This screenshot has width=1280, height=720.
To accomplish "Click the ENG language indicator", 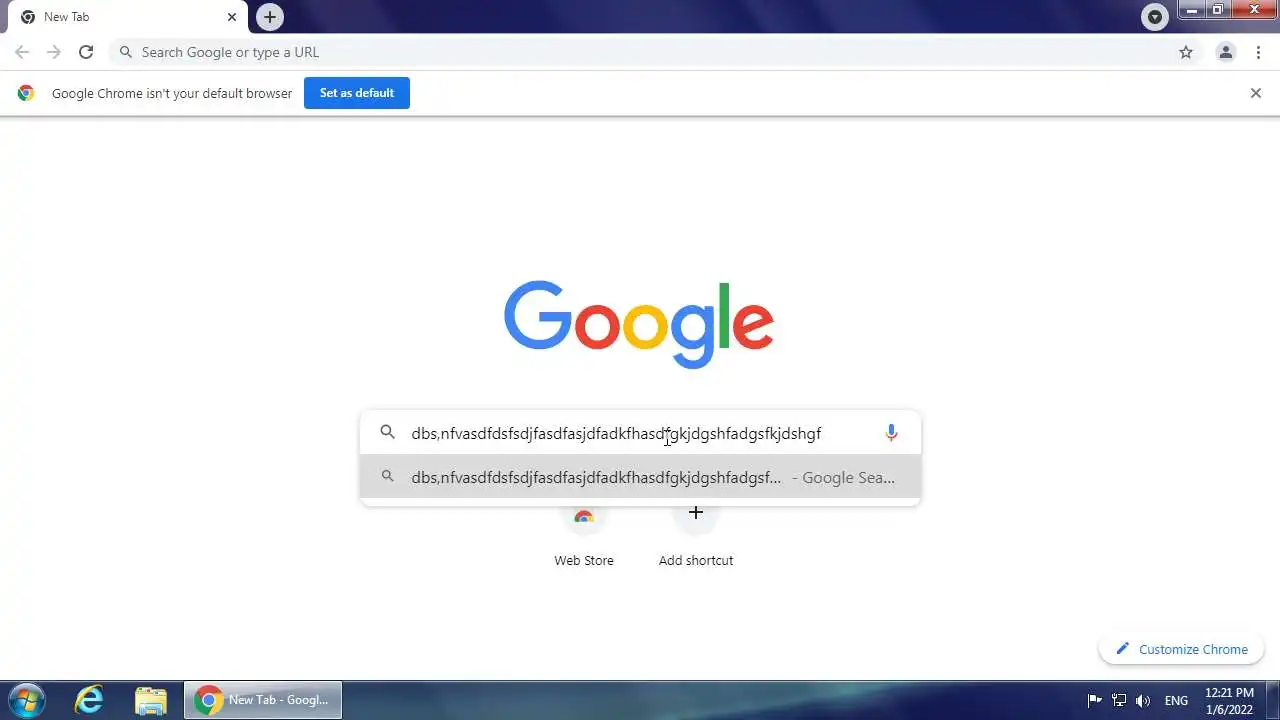I will tap(1176, 700).
